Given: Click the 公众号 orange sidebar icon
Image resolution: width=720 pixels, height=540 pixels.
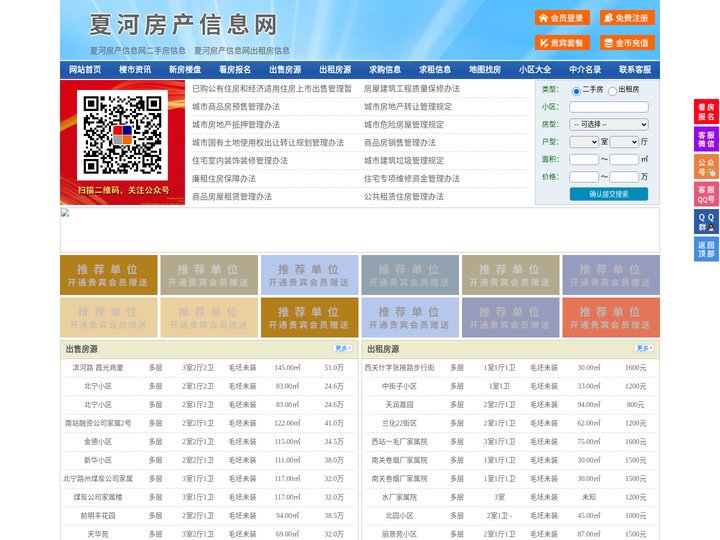Looking at the screenshot, I should (706, 167).
